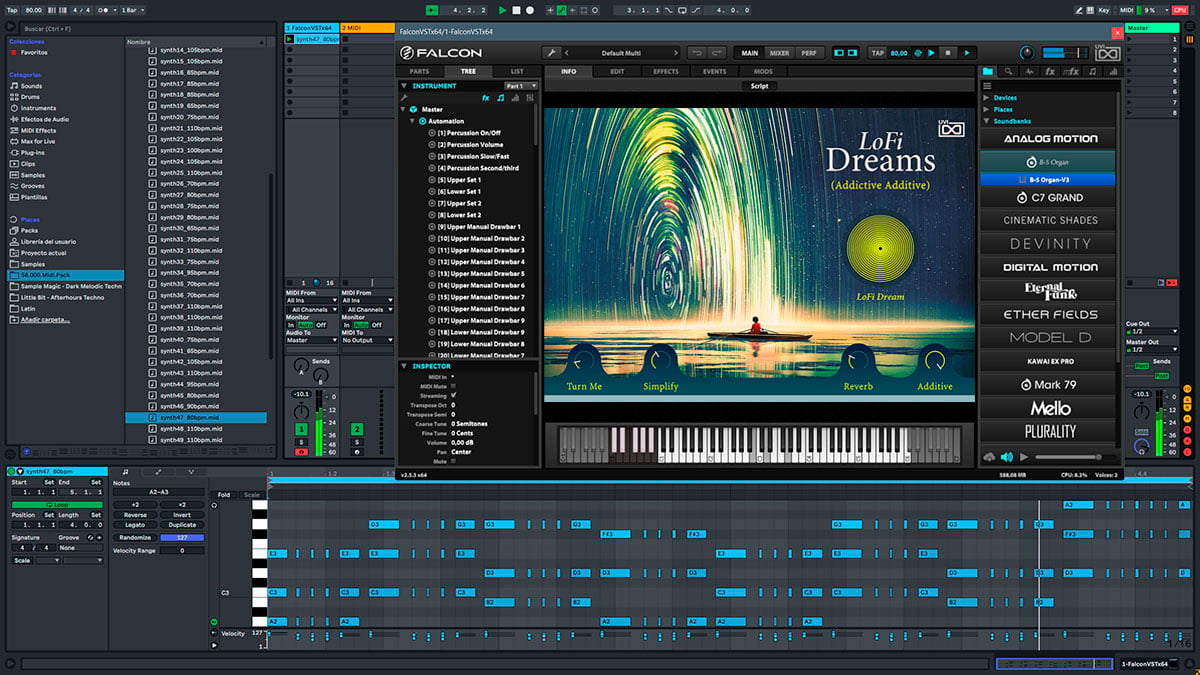Click the MIXER view button
This screenshot has height=675, width=1200.
(779, 53)
